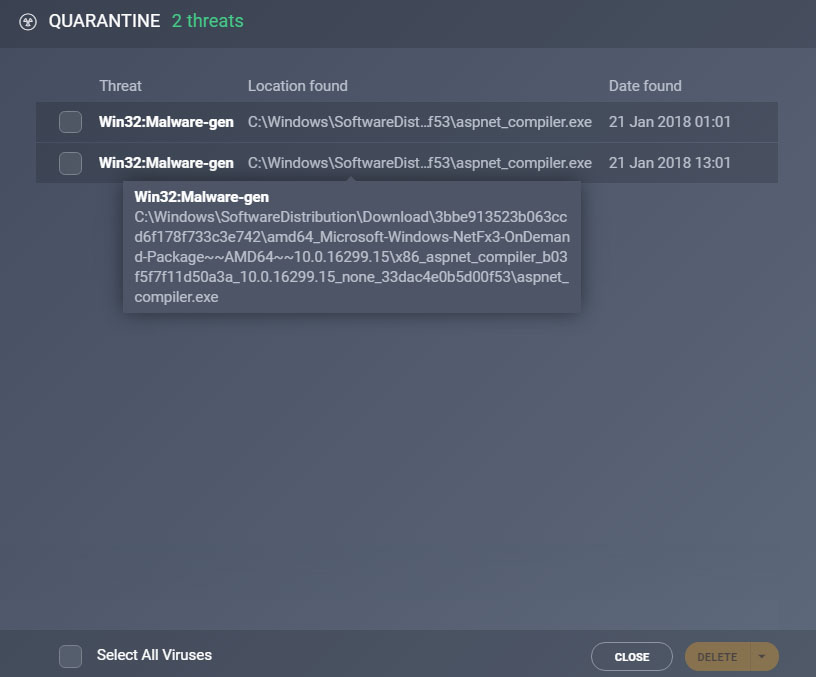Click location path of 01:01 threat
The width and height of the screenshot is (816, 677).
[x=419, y=122]
